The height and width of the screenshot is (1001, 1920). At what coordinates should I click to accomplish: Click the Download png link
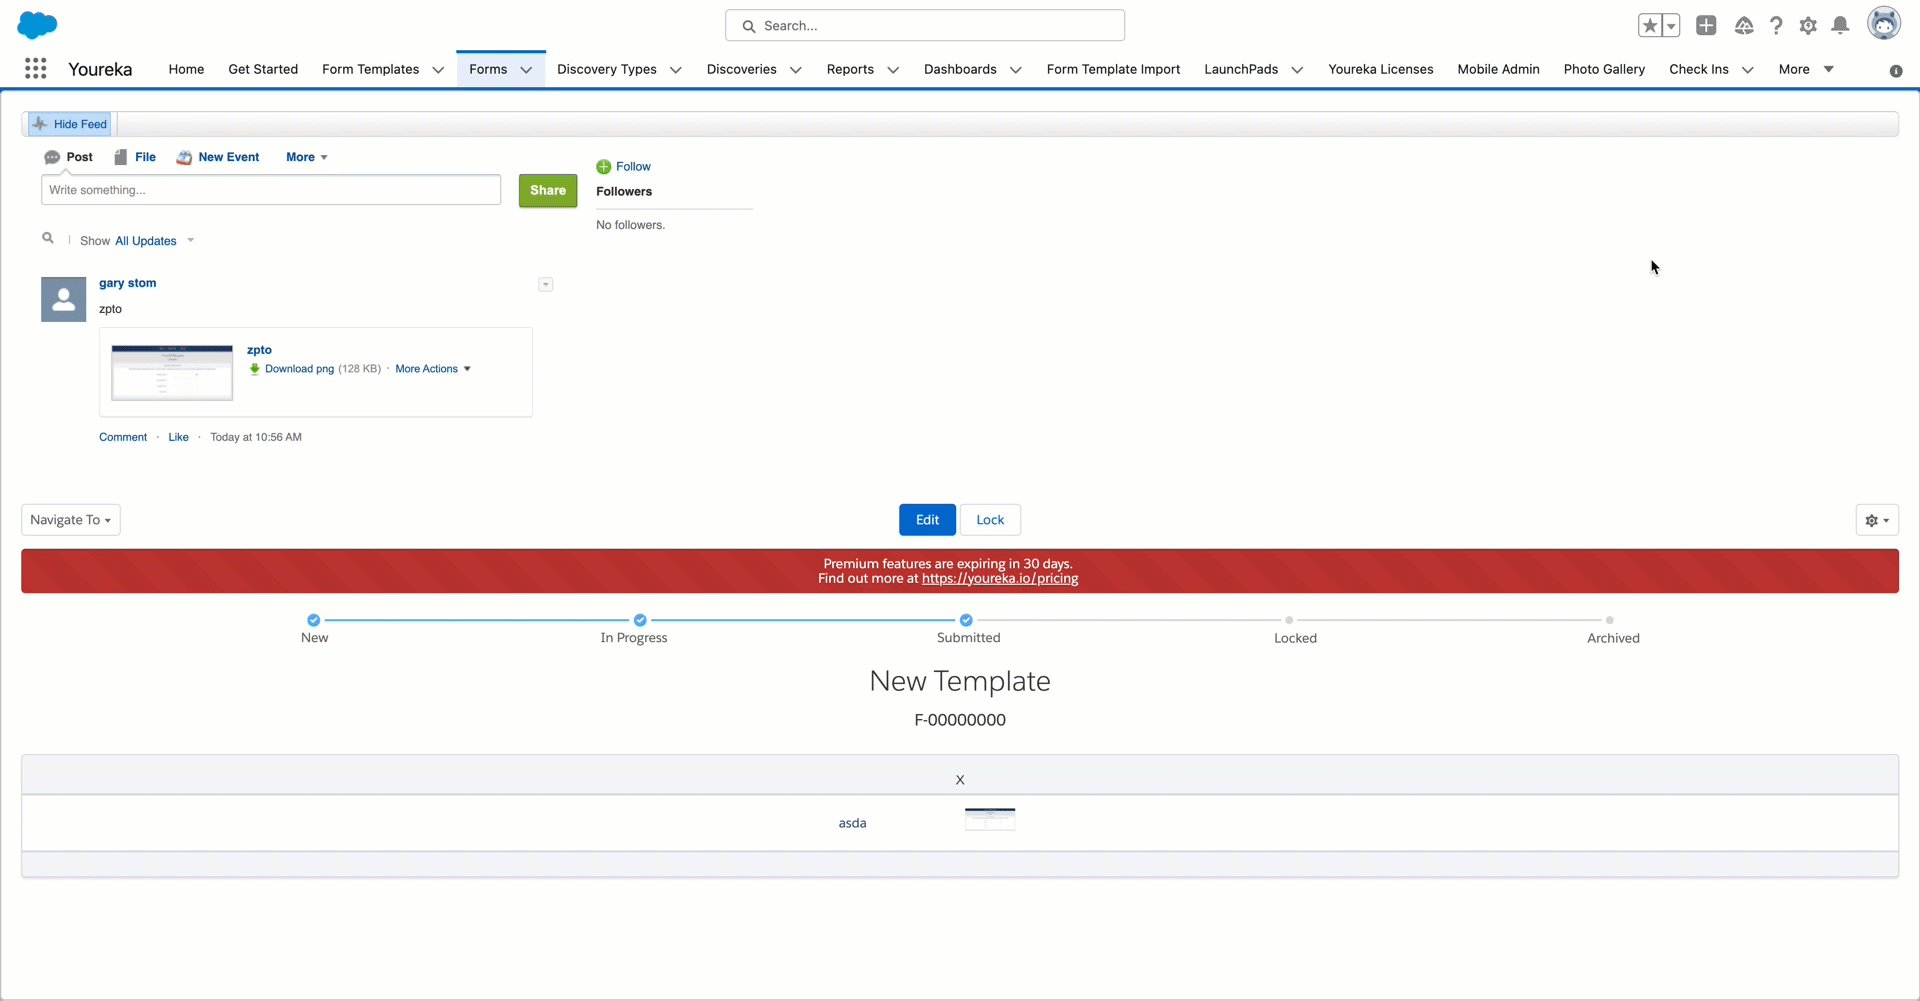point(299,369)
